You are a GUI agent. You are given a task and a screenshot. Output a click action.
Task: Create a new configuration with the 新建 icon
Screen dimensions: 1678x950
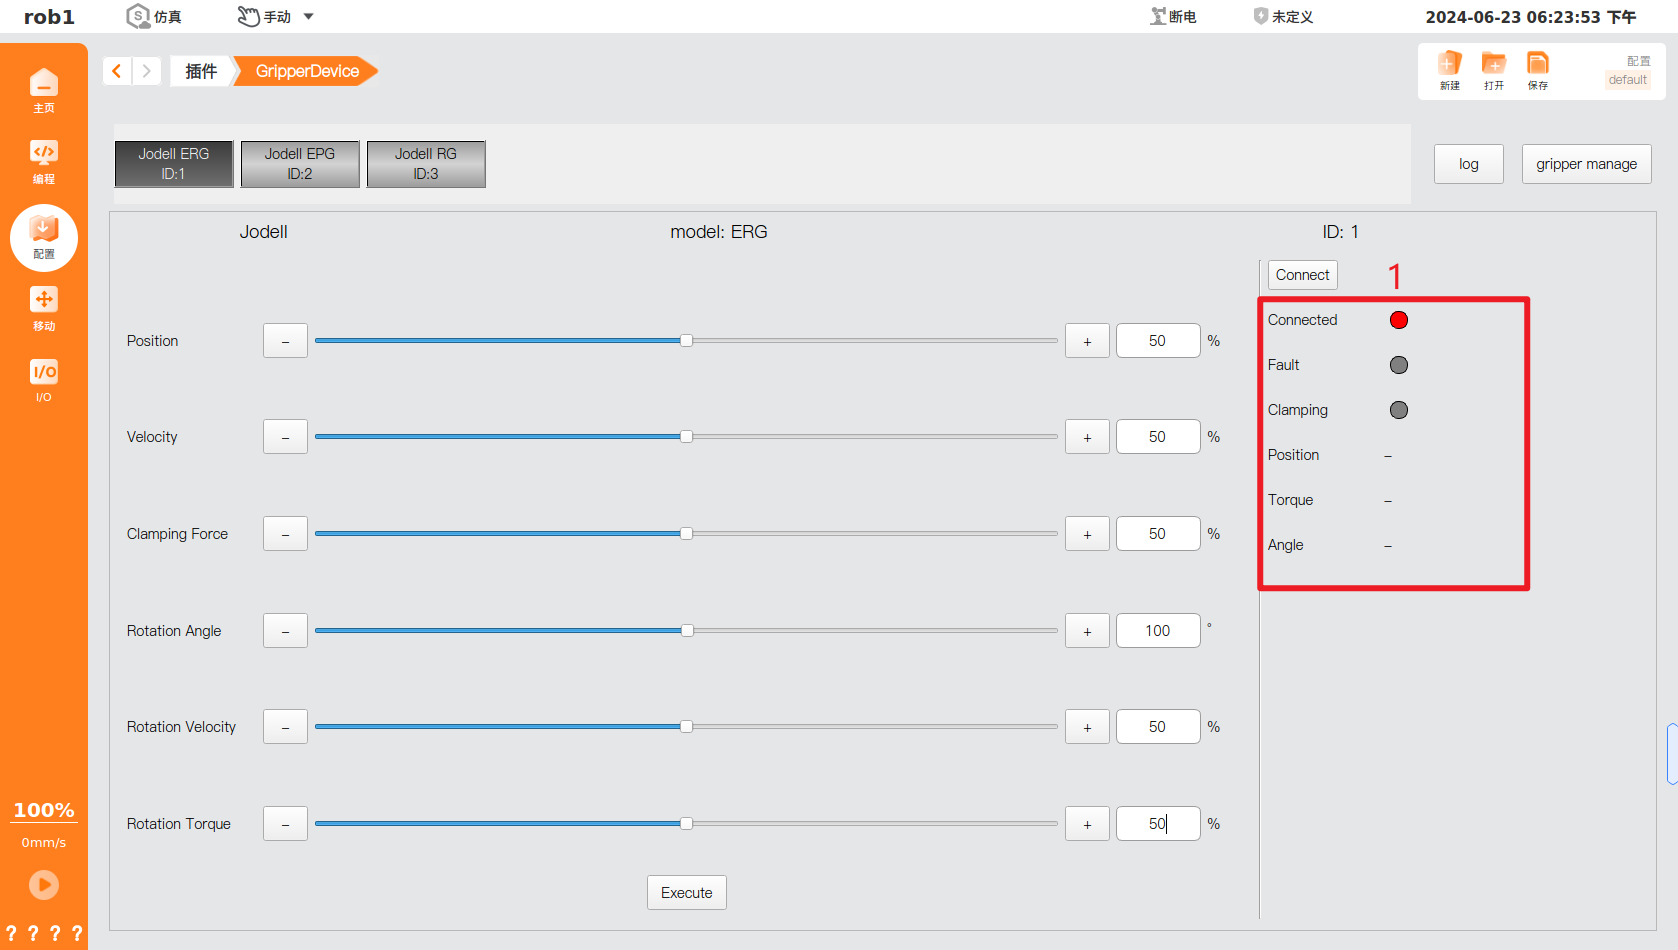[x=1449, y=70]
